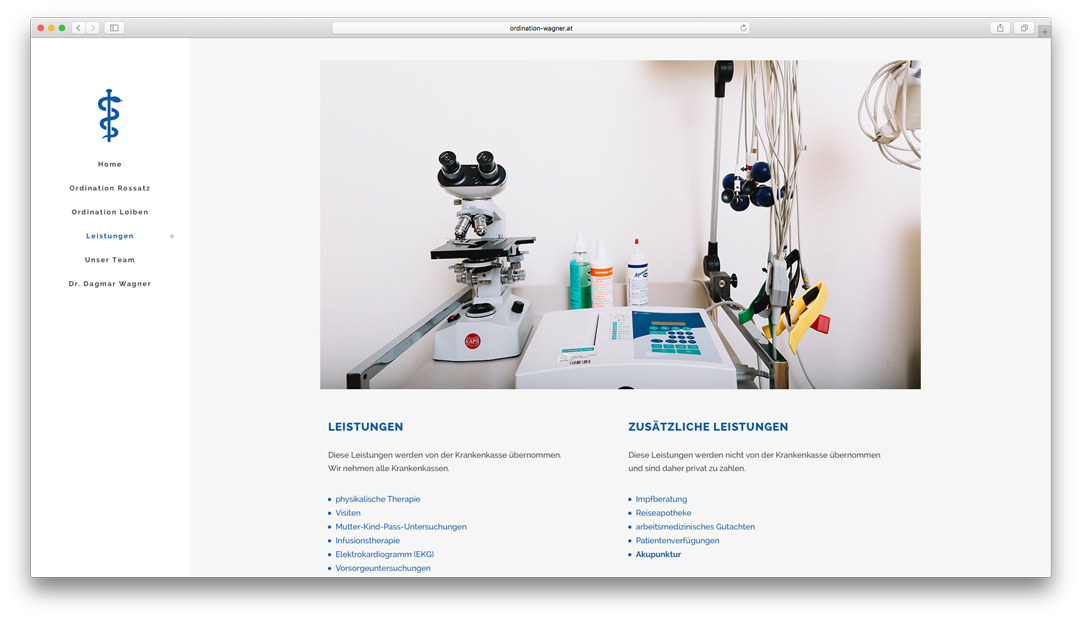
Task: Open Ordination Rossatz menu item
Action: (110, 188)
